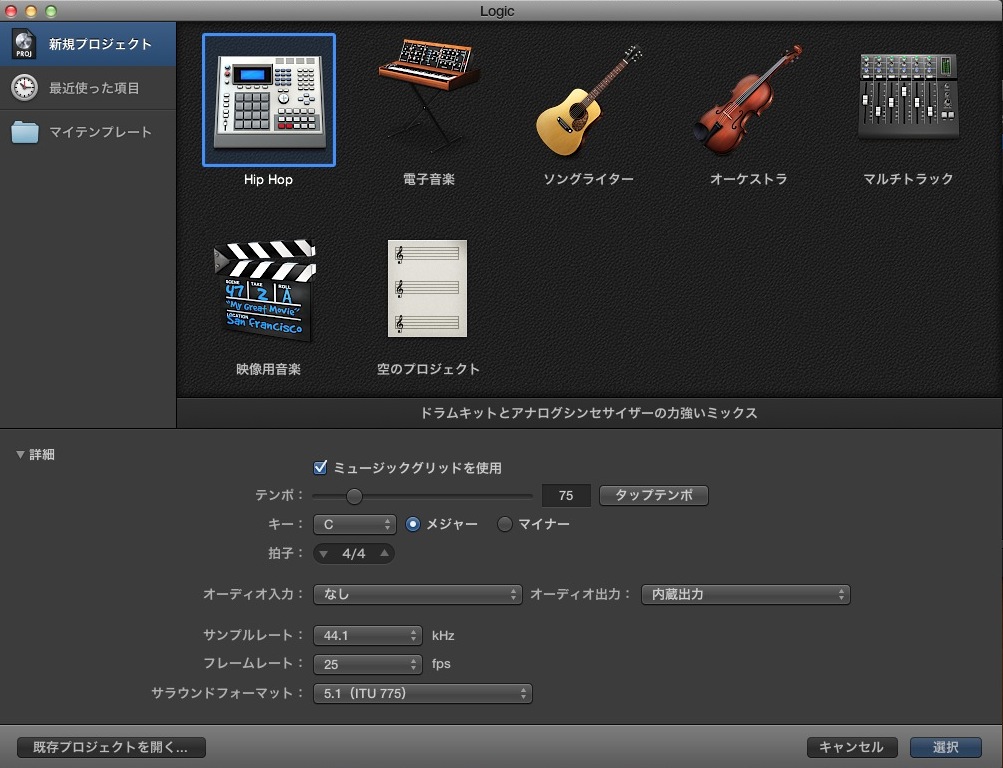Screen dimensions: 1003x768
Task: Open the サンプルレート dropdown showing 44.1
Action: 368,635
